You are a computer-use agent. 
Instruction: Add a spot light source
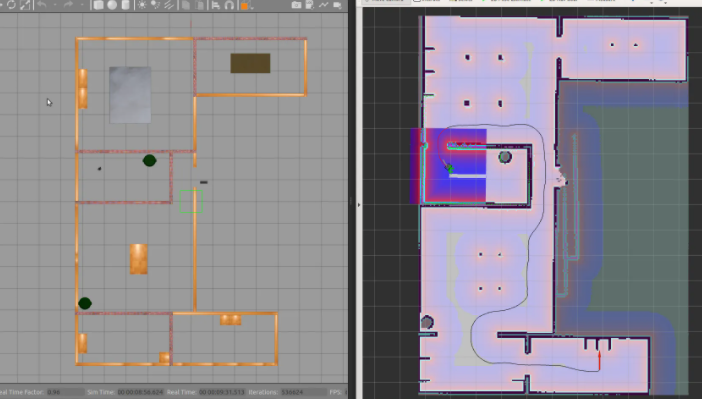coord(155,5)
